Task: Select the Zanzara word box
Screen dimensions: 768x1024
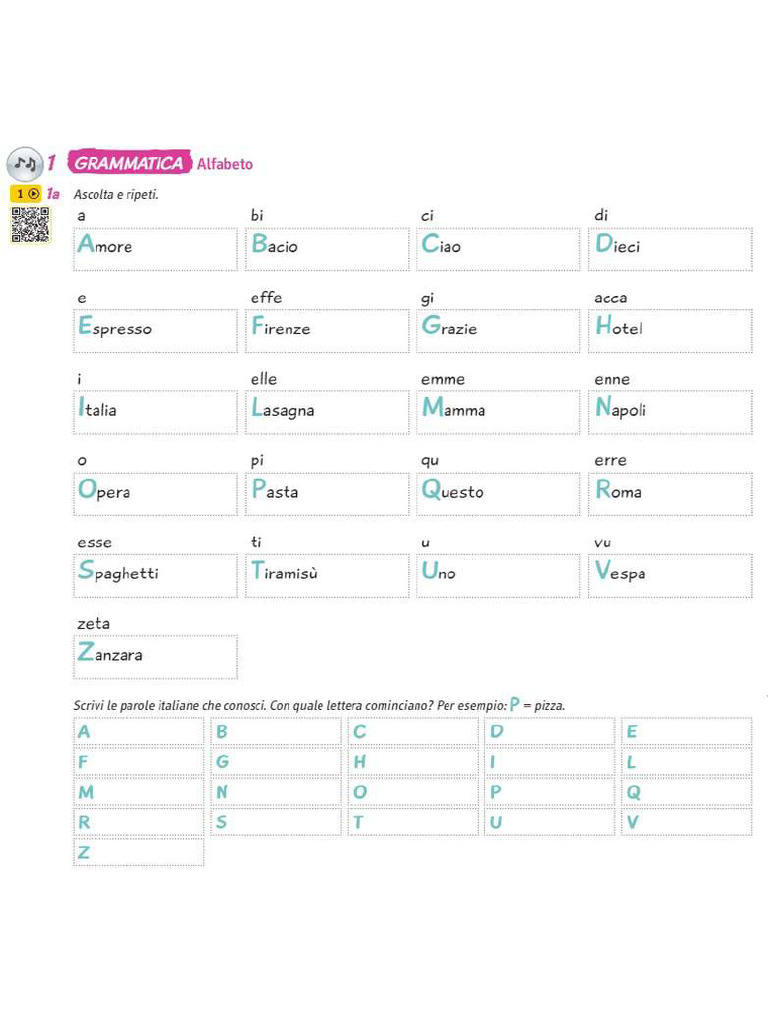Action: (155, 657)
